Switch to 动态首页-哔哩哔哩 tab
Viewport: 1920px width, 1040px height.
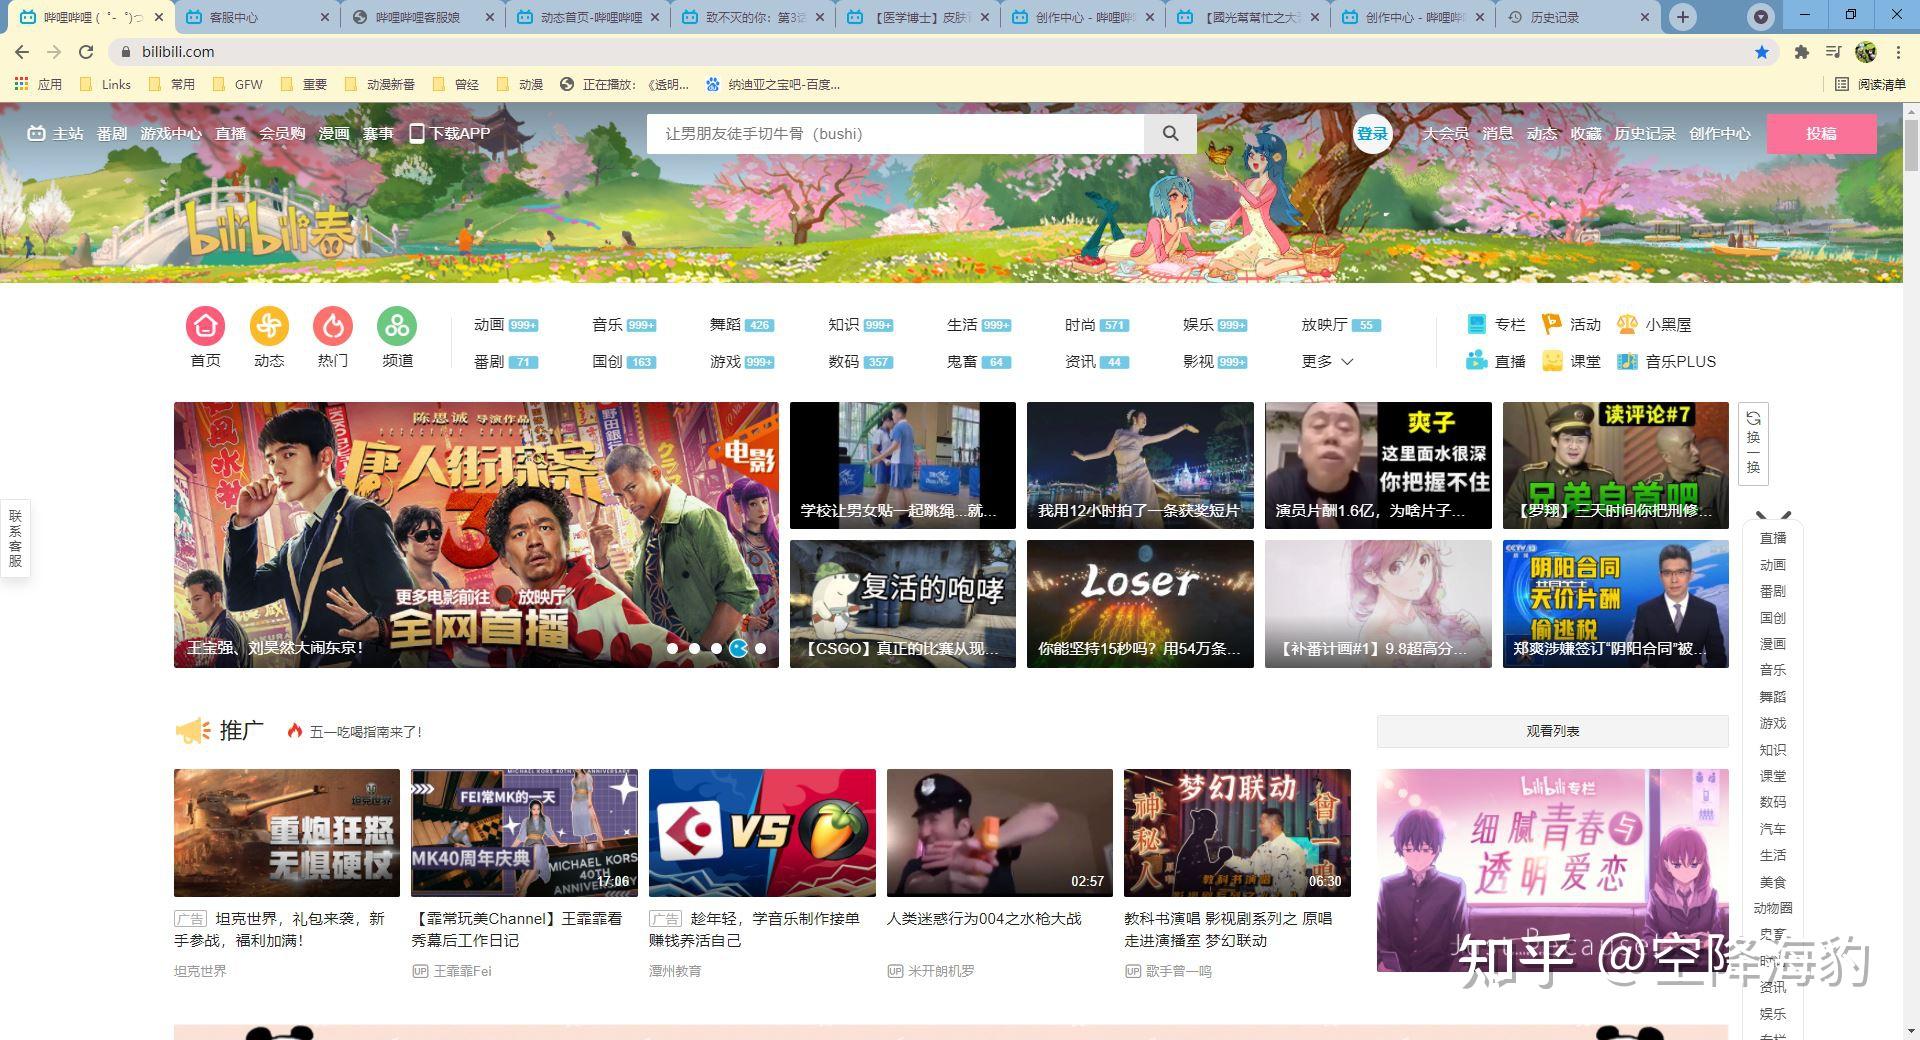[588, 17]
